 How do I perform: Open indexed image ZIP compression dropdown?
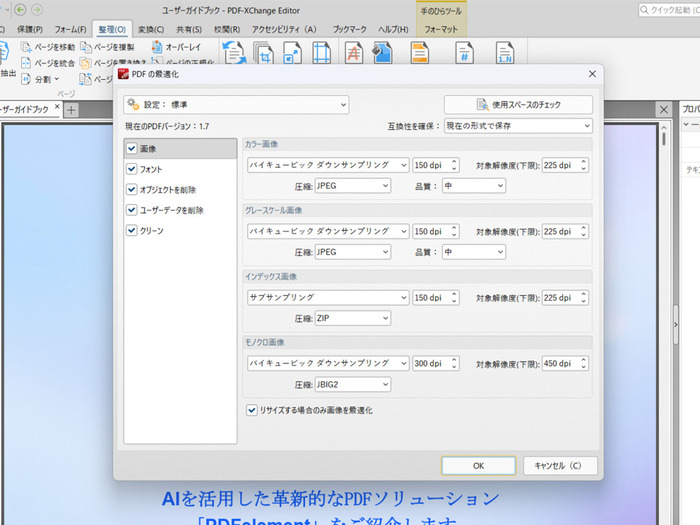point(353,318)
